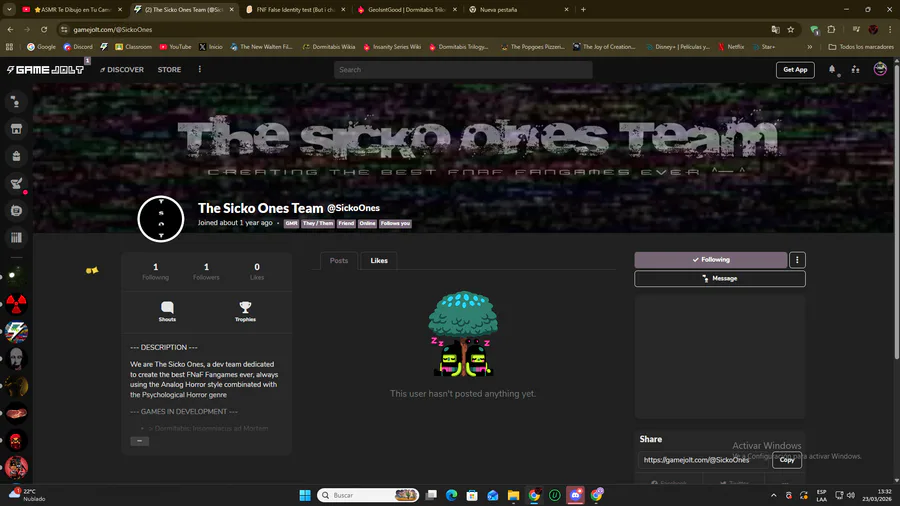The width and height of the screenshot is (900, 506).
Task: Toggle the Following button
Action: [711, 260]
